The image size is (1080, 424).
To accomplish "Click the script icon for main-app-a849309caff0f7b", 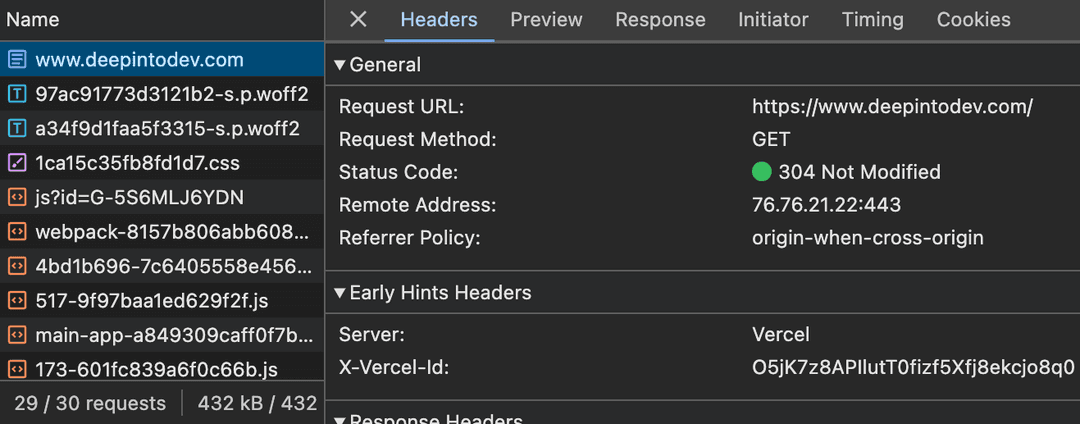I will [17, 334].
